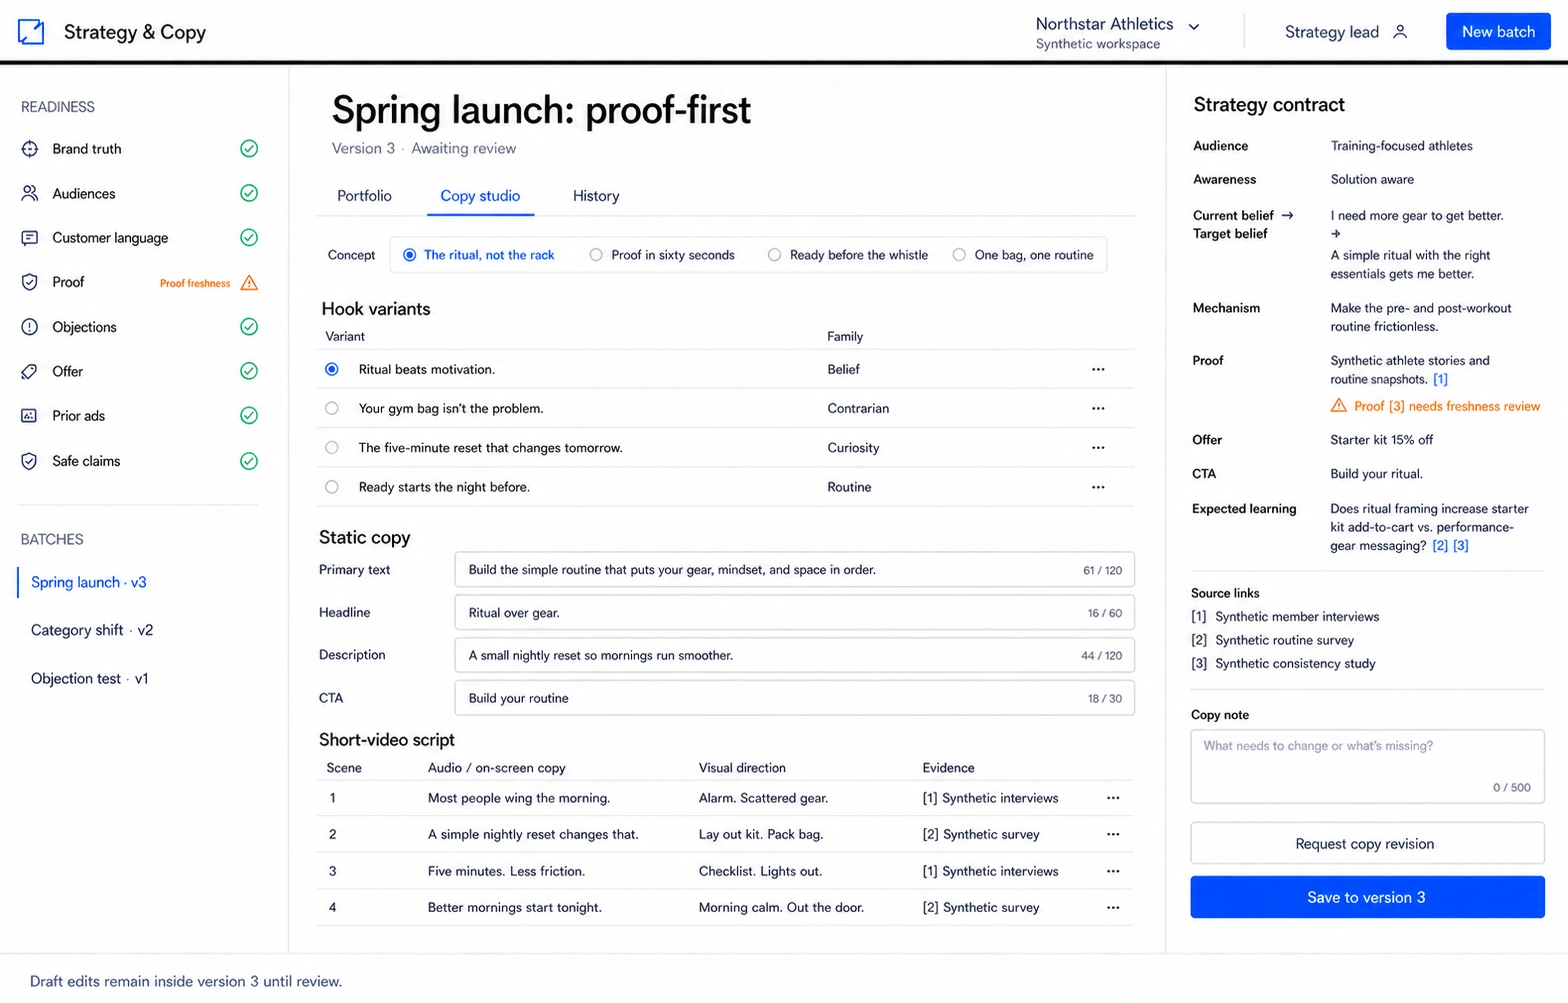
Task: Select hook 'The five-minute reset that changes tomorrow.'
Action: (x=332, y=448)
